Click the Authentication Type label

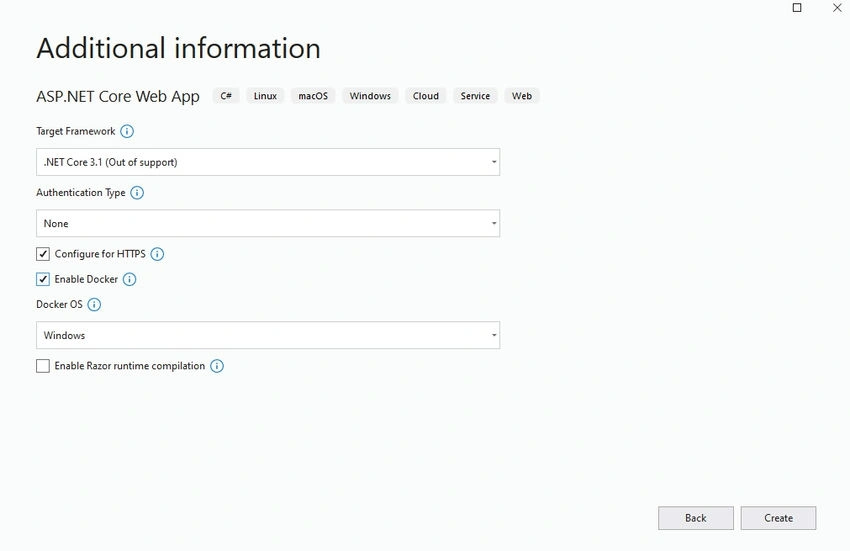(x=81, y=193)
